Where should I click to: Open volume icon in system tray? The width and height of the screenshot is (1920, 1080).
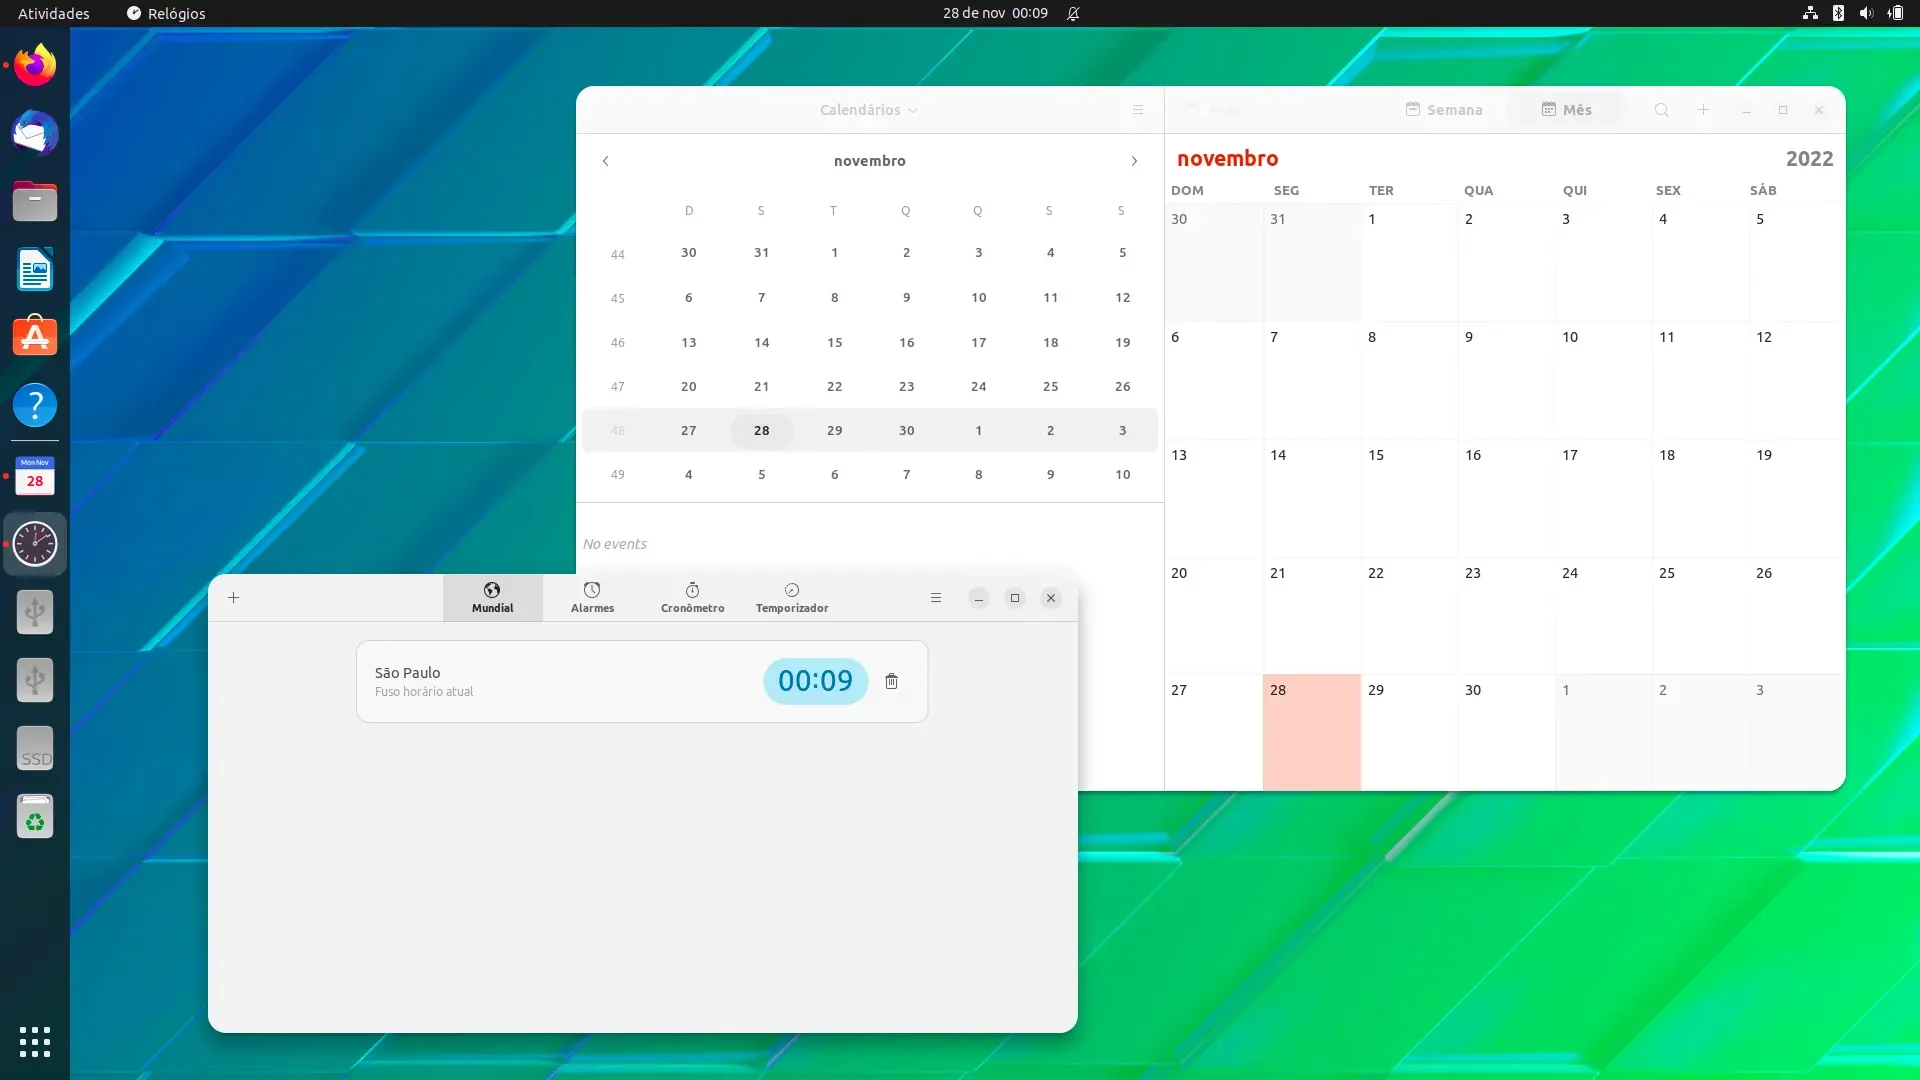[1866, 13]
